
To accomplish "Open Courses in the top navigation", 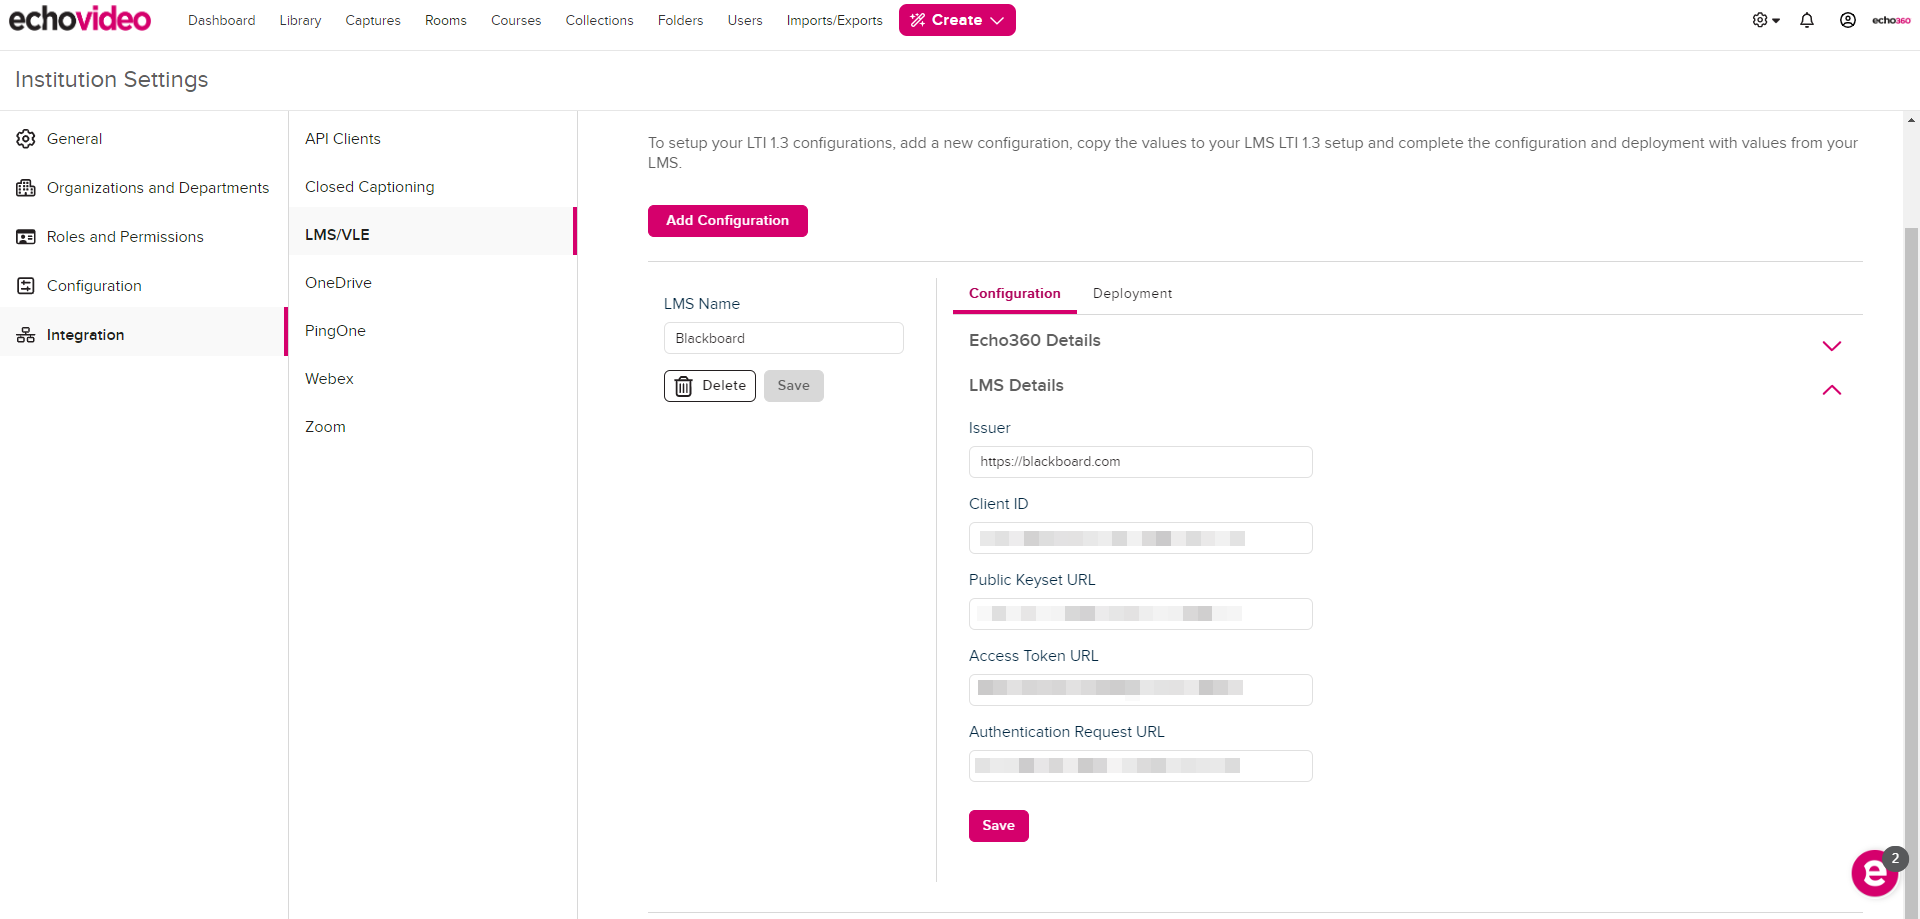I will tap(516, 20).
